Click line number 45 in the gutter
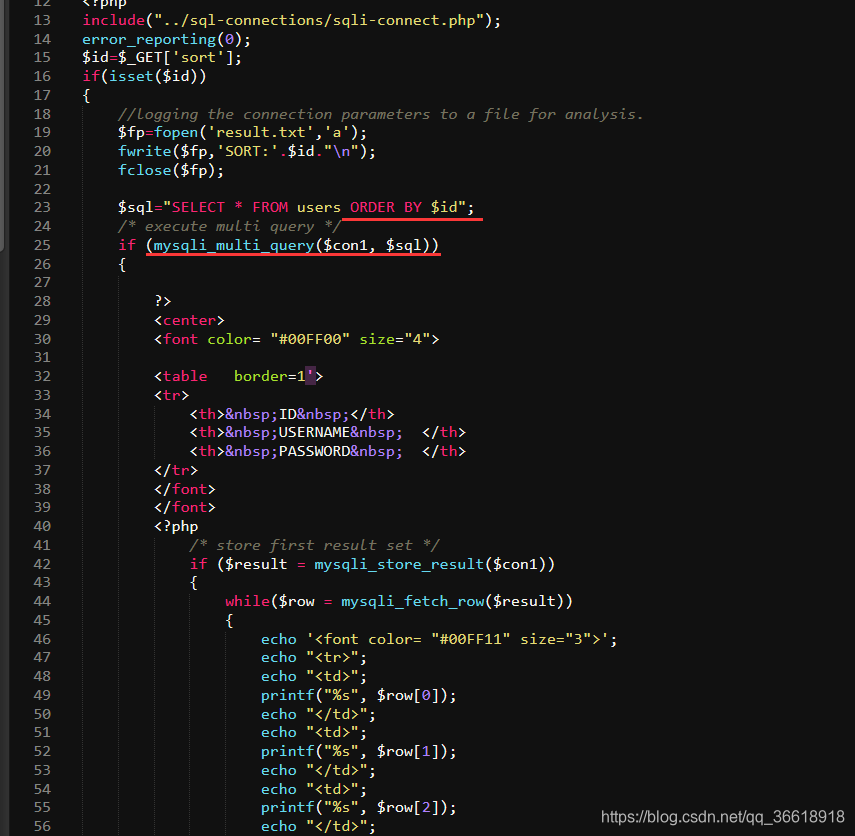This screenshot has width=855, height=836. pyautogui.click(x=42, y=621)
